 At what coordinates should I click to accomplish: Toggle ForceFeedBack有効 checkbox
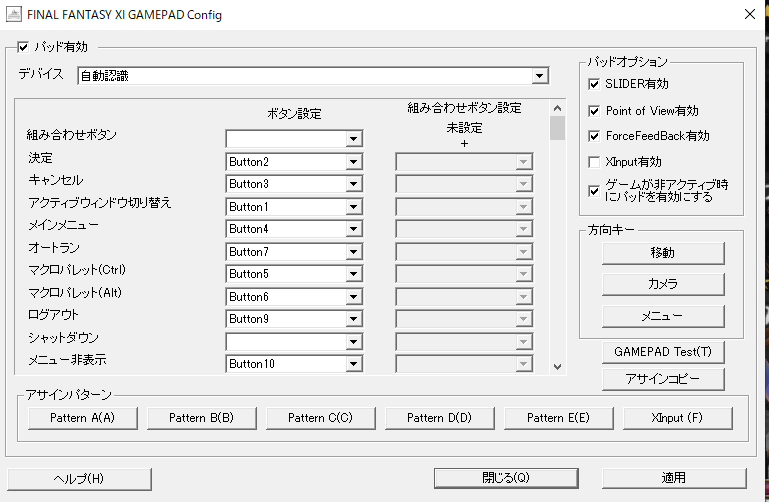click(x=595, y=136)
